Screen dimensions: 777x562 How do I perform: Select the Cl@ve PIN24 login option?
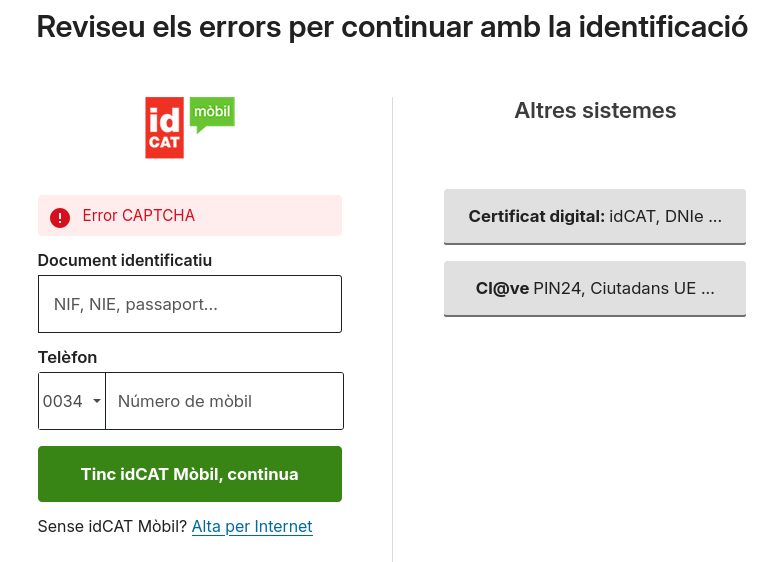click(594, 289)
